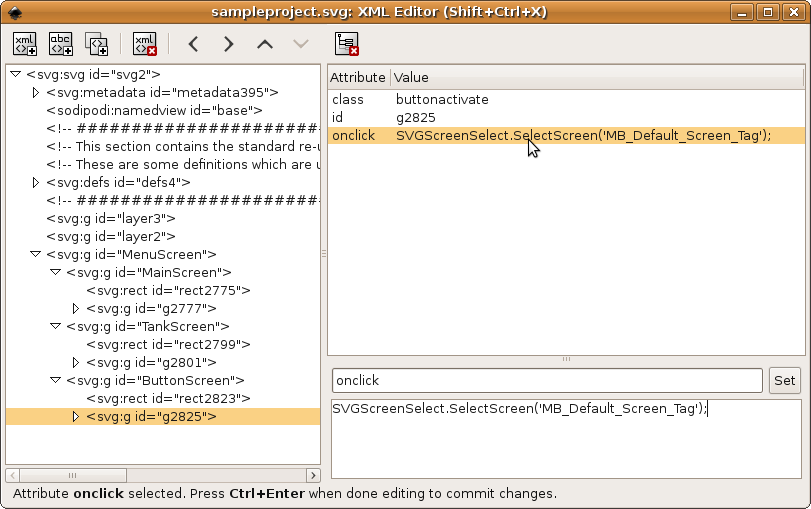Collapse the MenuScreen group node

pos(36,254)
